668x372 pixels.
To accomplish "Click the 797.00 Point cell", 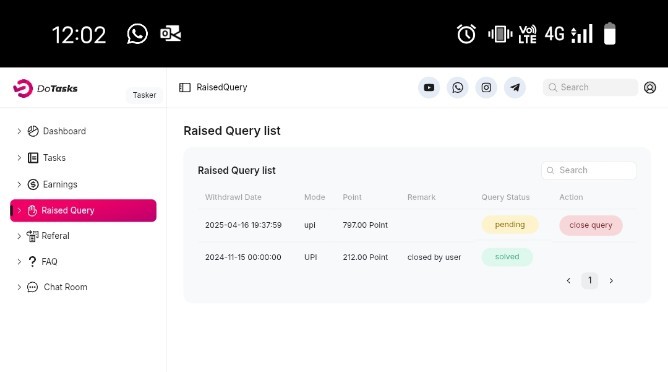I will [x=365, y=225].
